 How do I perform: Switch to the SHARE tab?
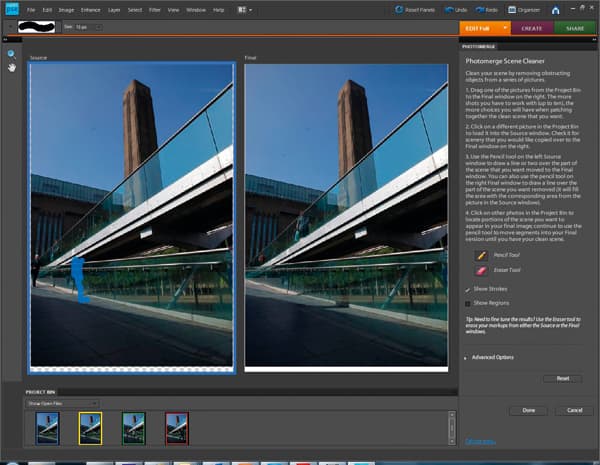pyautogui.click(x=575, y=28)
